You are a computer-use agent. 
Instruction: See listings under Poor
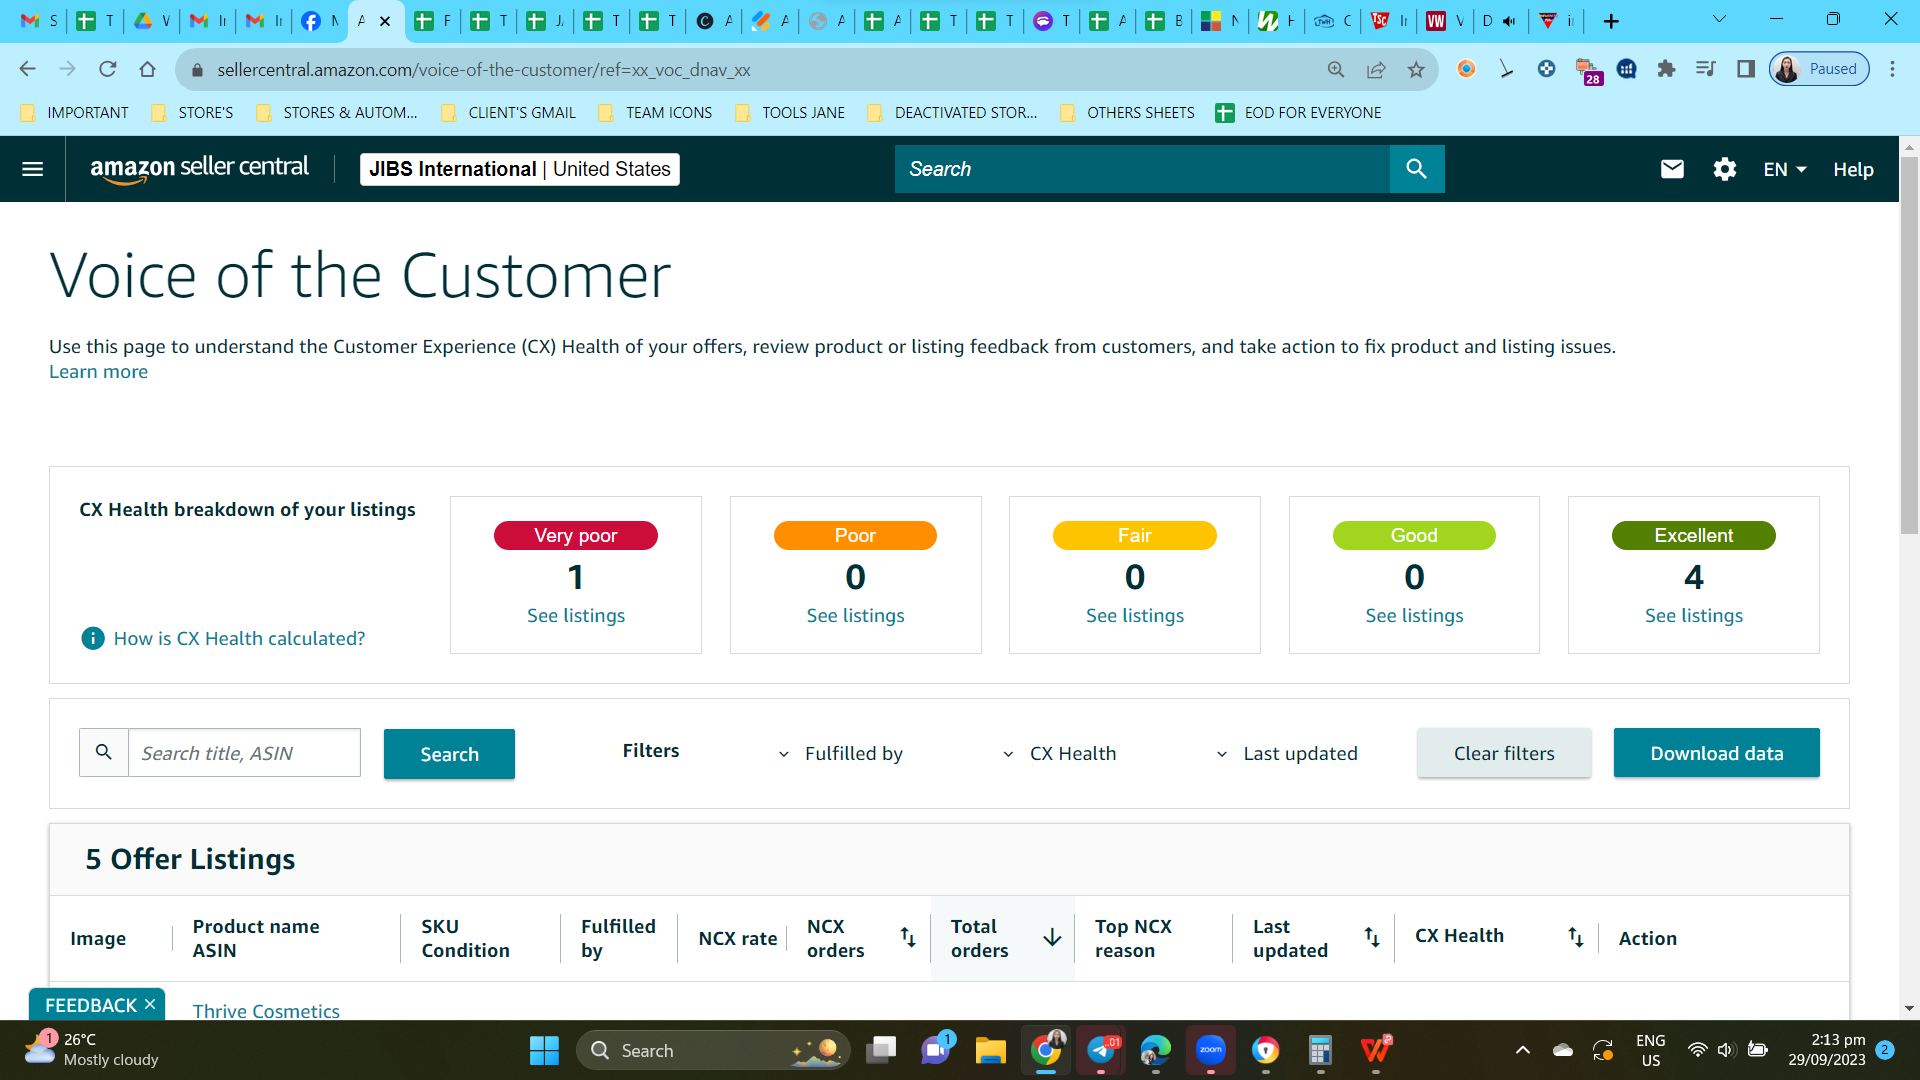tap(855, 616)
